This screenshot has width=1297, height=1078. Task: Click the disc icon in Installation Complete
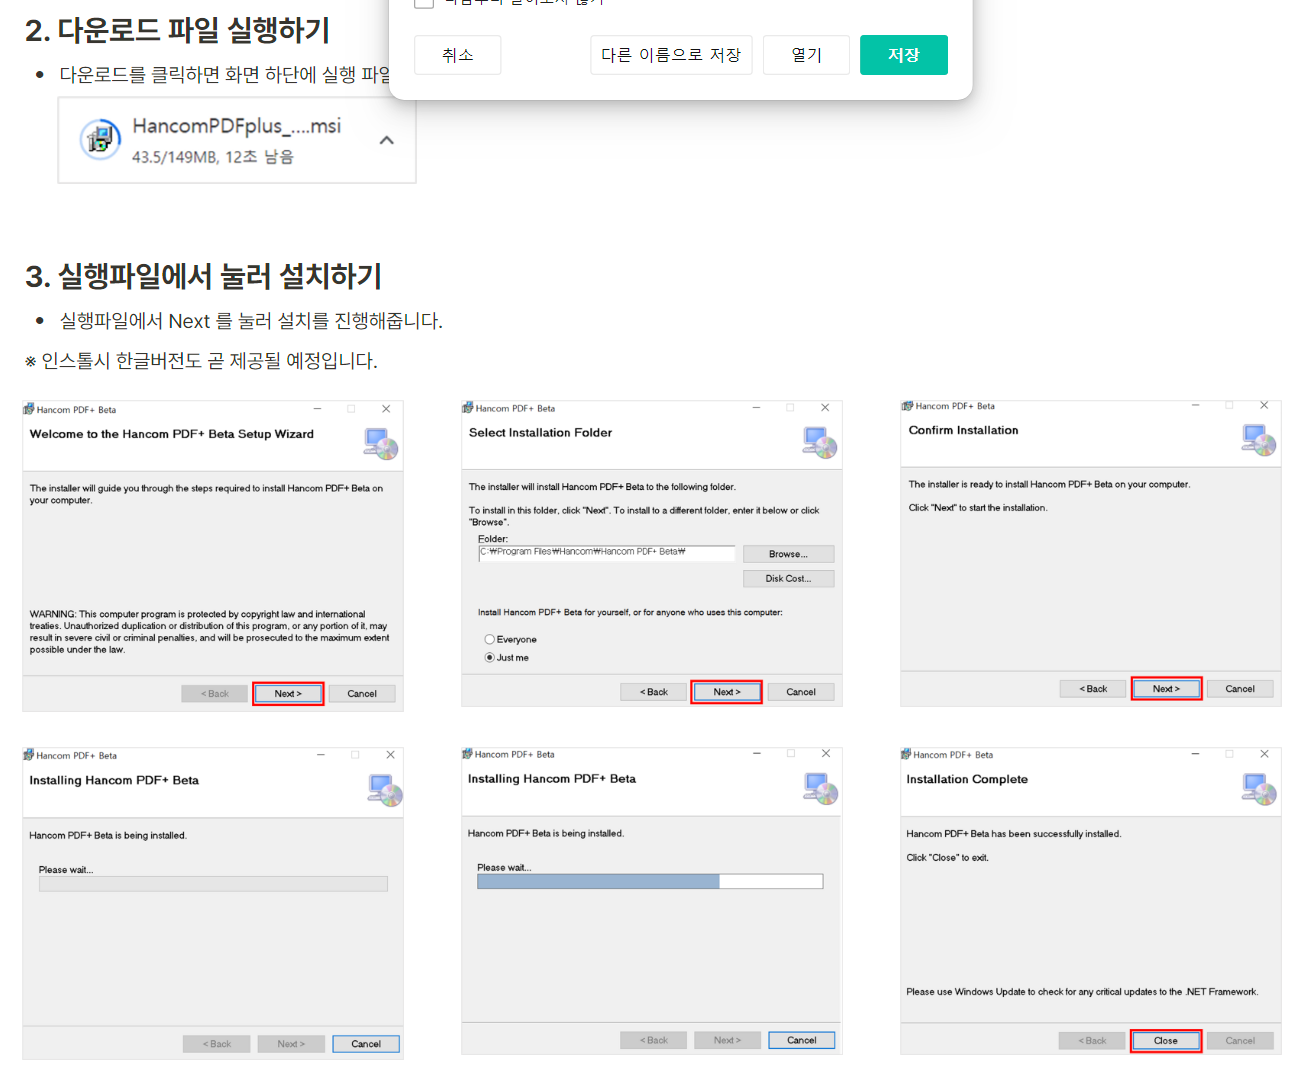tap(1259, 788)
